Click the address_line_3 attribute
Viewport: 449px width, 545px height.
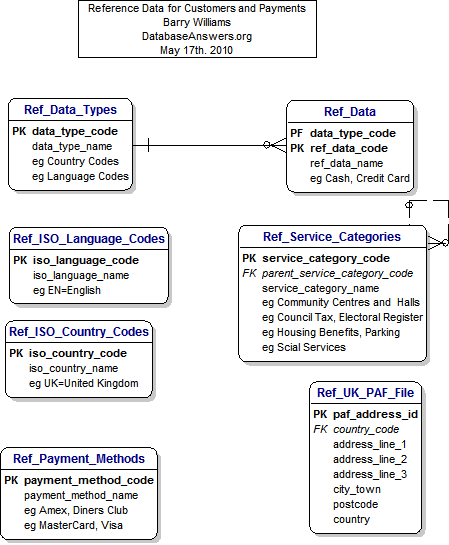tap(370, 474)
